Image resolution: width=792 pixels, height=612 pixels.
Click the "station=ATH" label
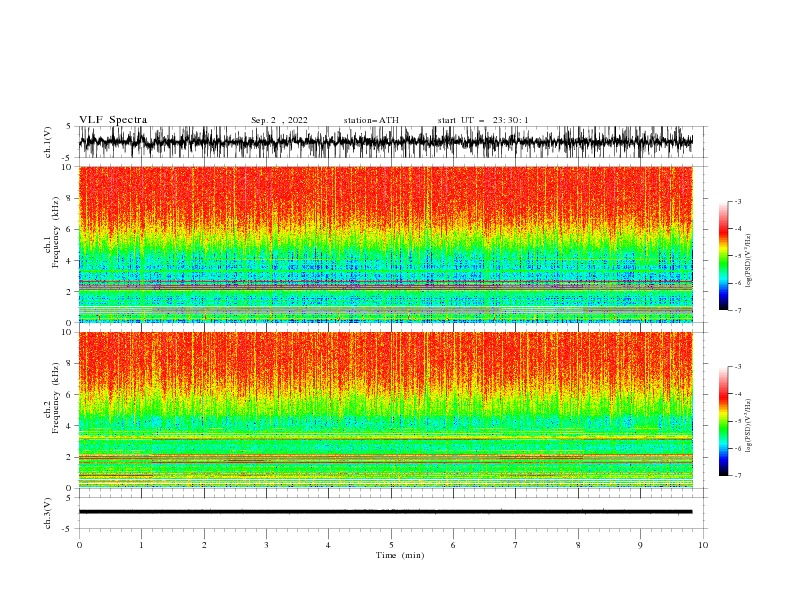coord(371,120)
